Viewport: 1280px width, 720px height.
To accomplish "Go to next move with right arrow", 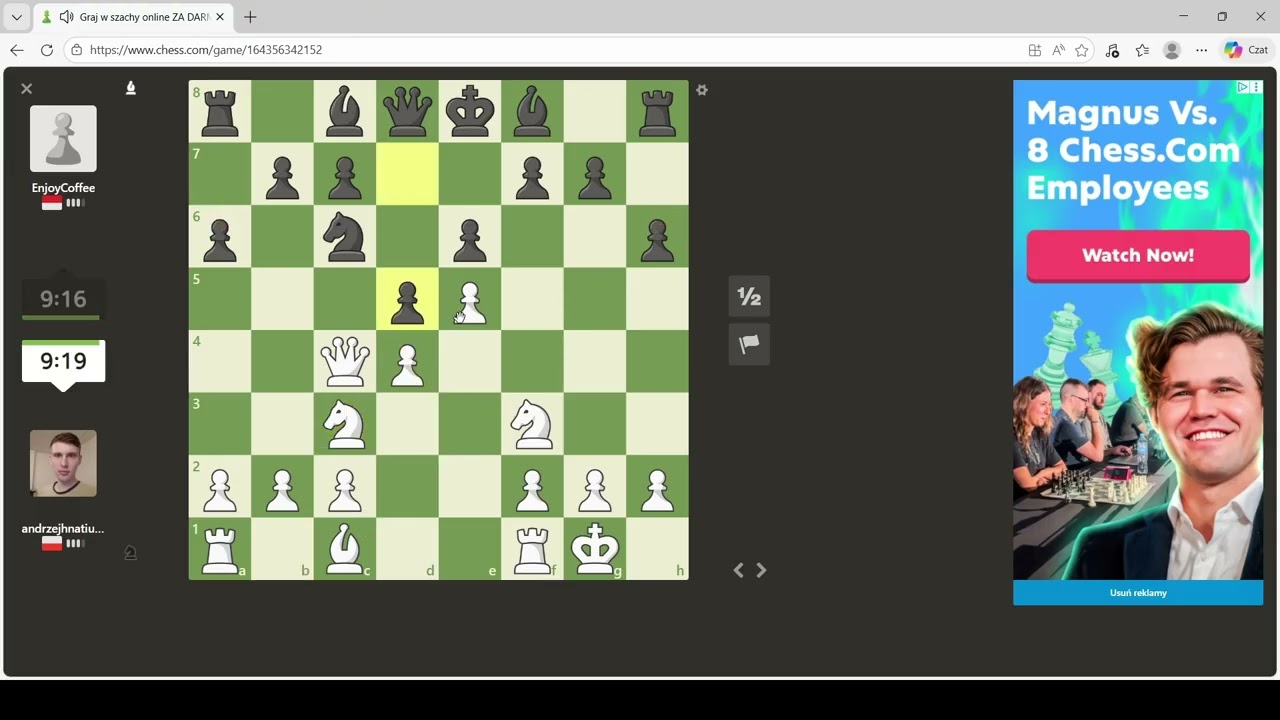I will [x=761, y=570].
